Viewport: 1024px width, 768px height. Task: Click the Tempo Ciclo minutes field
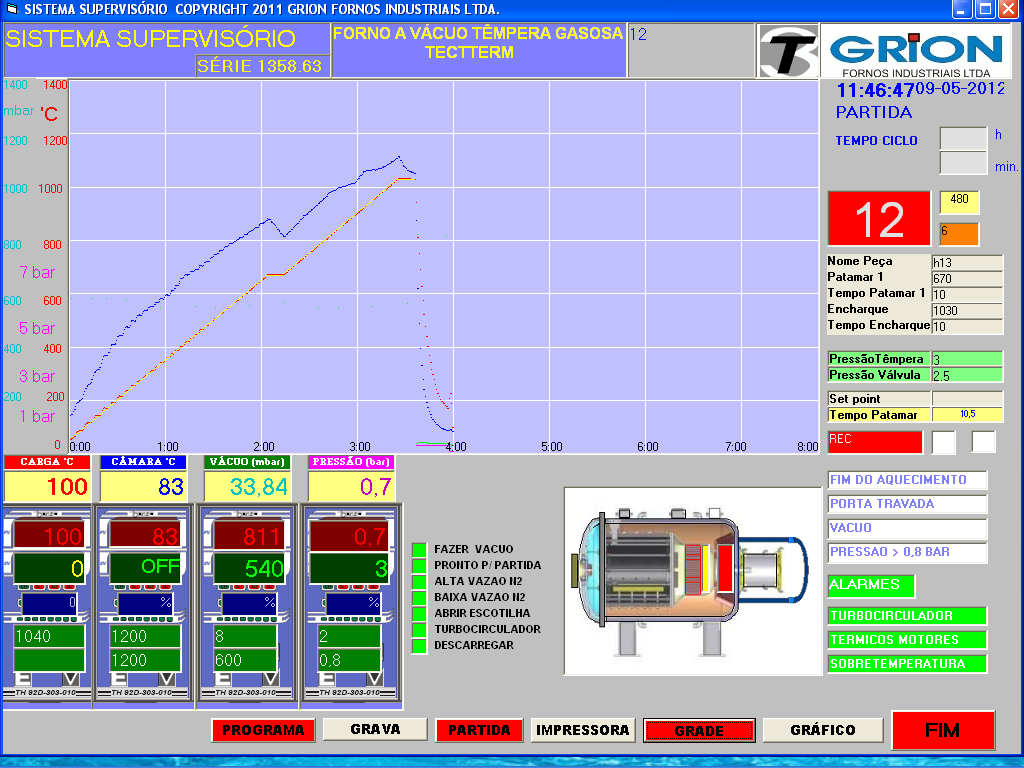(963, 163)
